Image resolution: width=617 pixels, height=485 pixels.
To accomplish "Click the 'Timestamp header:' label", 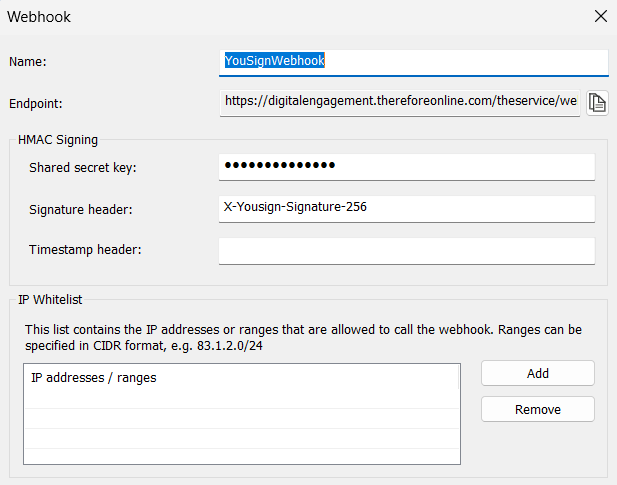I will (x=85, y=250).
